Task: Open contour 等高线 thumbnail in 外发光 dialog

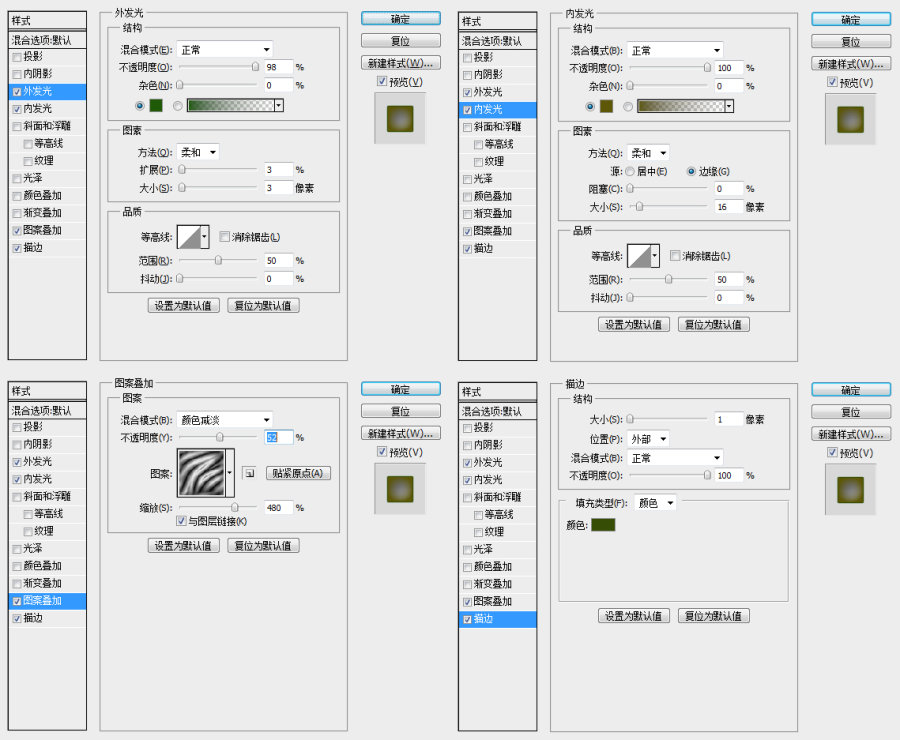Action: click(189, 237)
